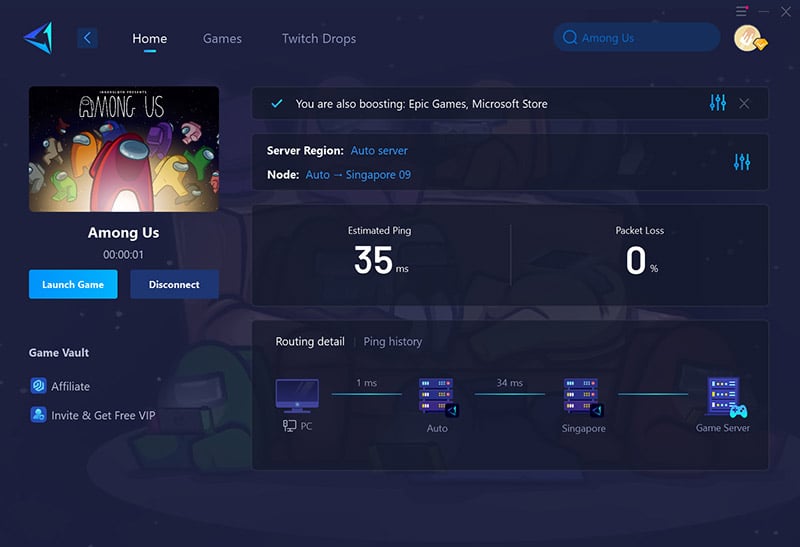Switch to the Games tab
The image size is (800, 547).
pyautogui.click(x=222, y=38)
